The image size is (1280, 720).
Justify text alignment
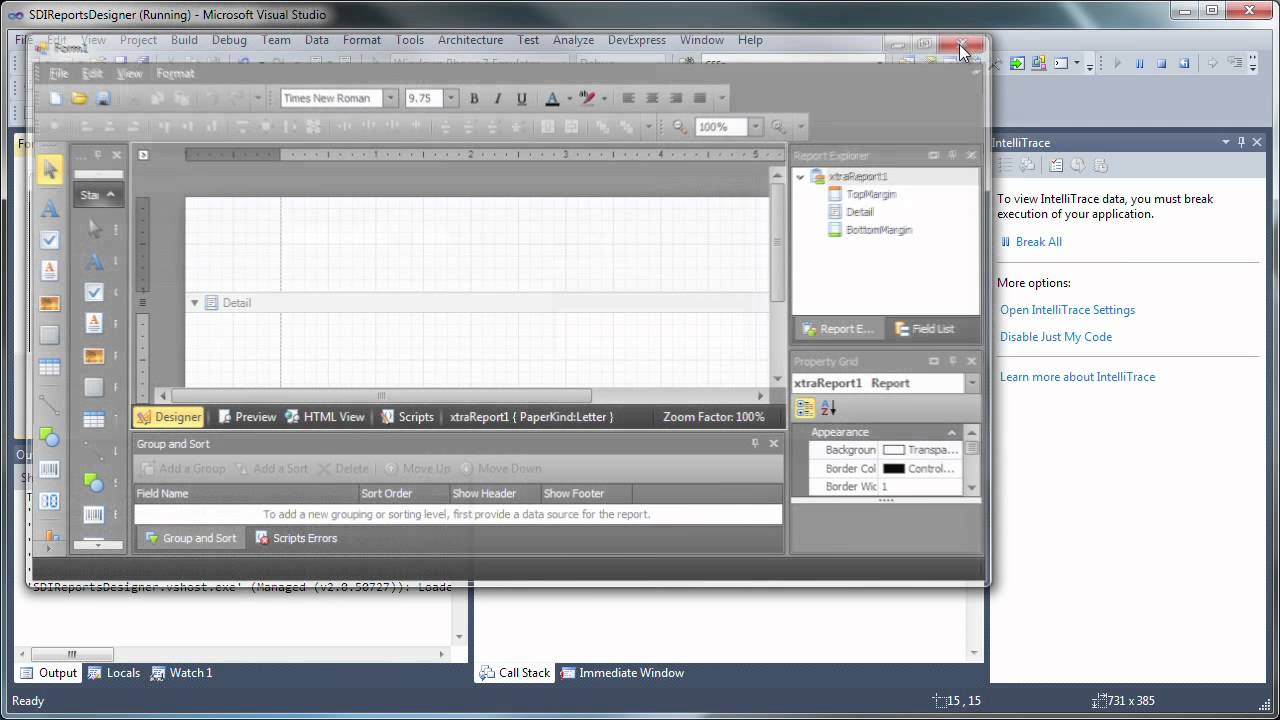[x=700, y=98]
